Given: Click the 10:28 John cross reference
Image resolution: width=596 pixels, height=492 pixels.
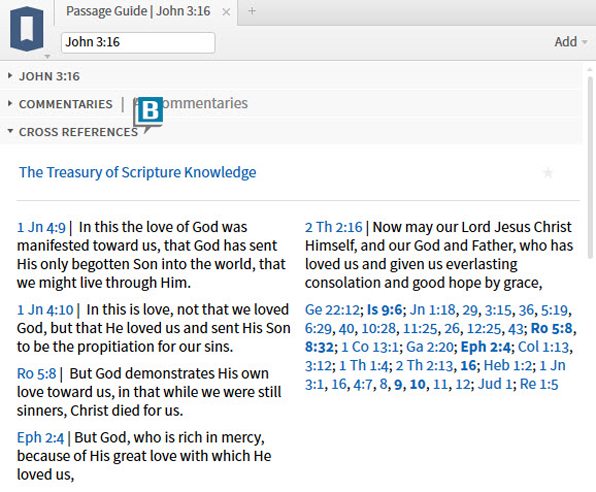Looking at the screenshot, I should click(x=379, y=329).
